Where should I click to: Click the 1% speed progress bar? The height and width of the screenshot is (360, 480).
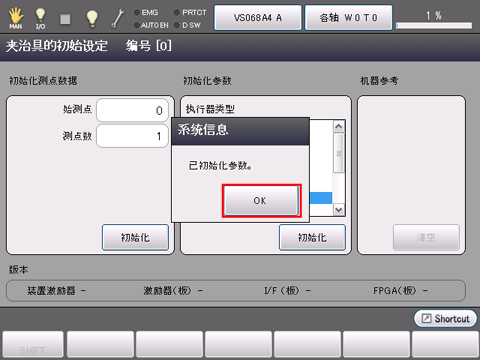434,25
